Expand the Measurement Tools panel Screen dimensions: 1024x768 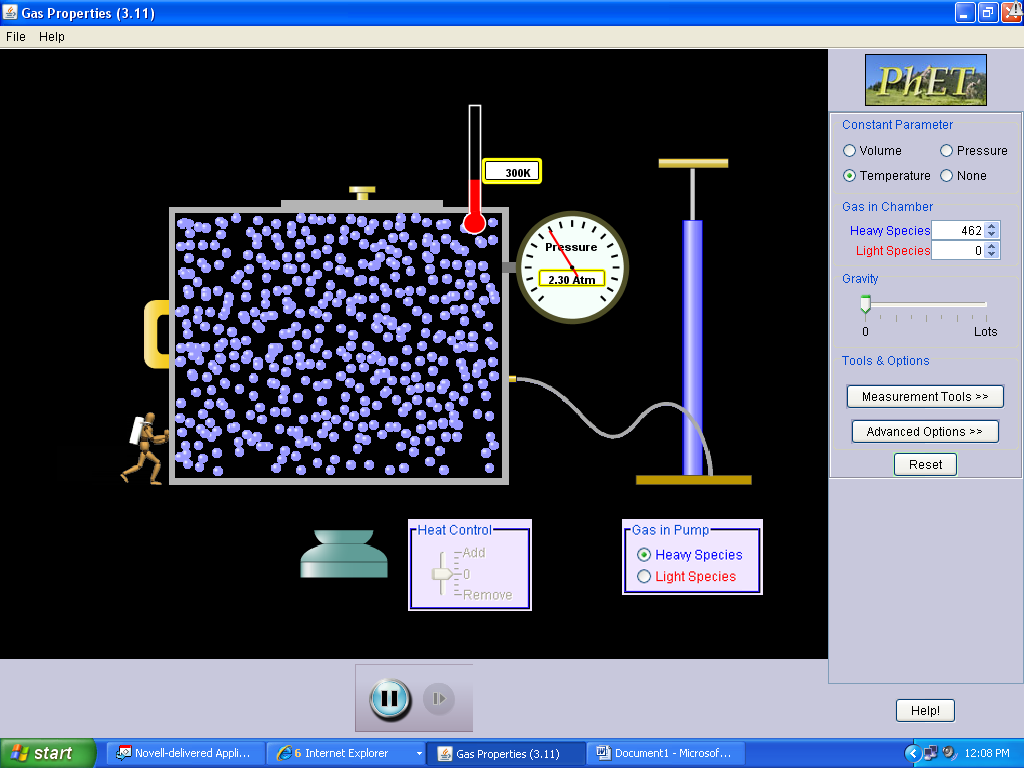click(x=924, y=396)
